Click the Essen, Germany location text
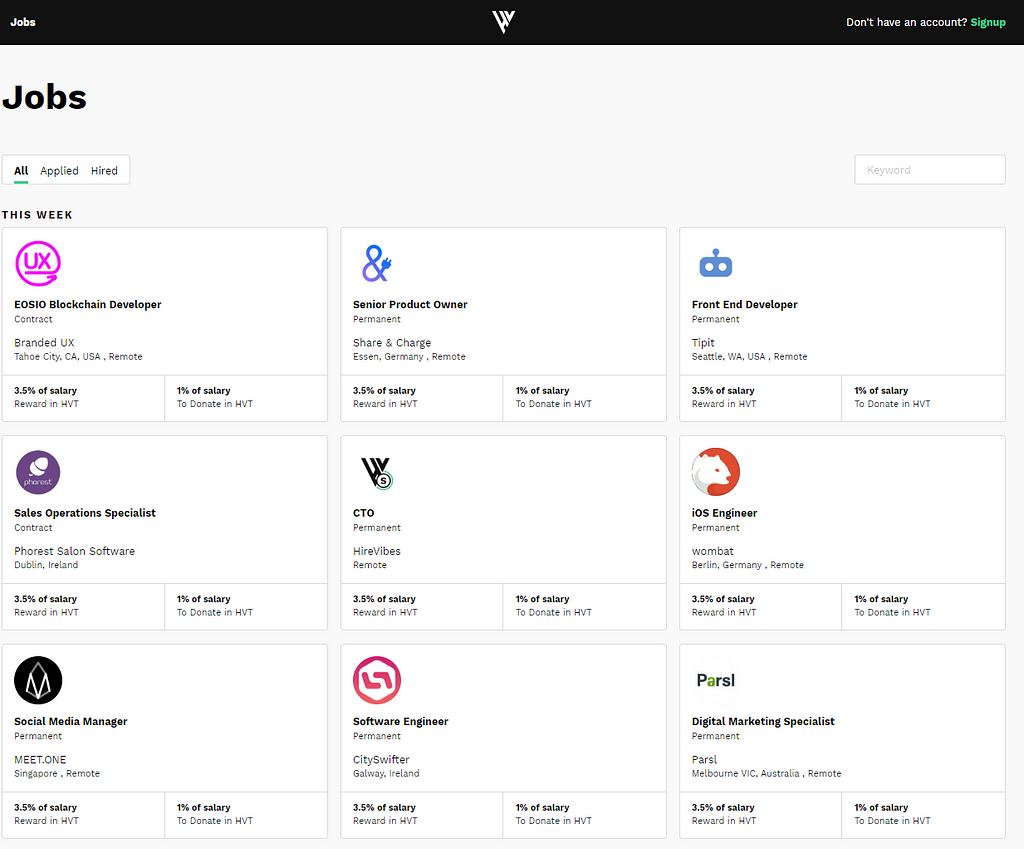Screen dimensions: 1024x849 click(x=389, y=357)
